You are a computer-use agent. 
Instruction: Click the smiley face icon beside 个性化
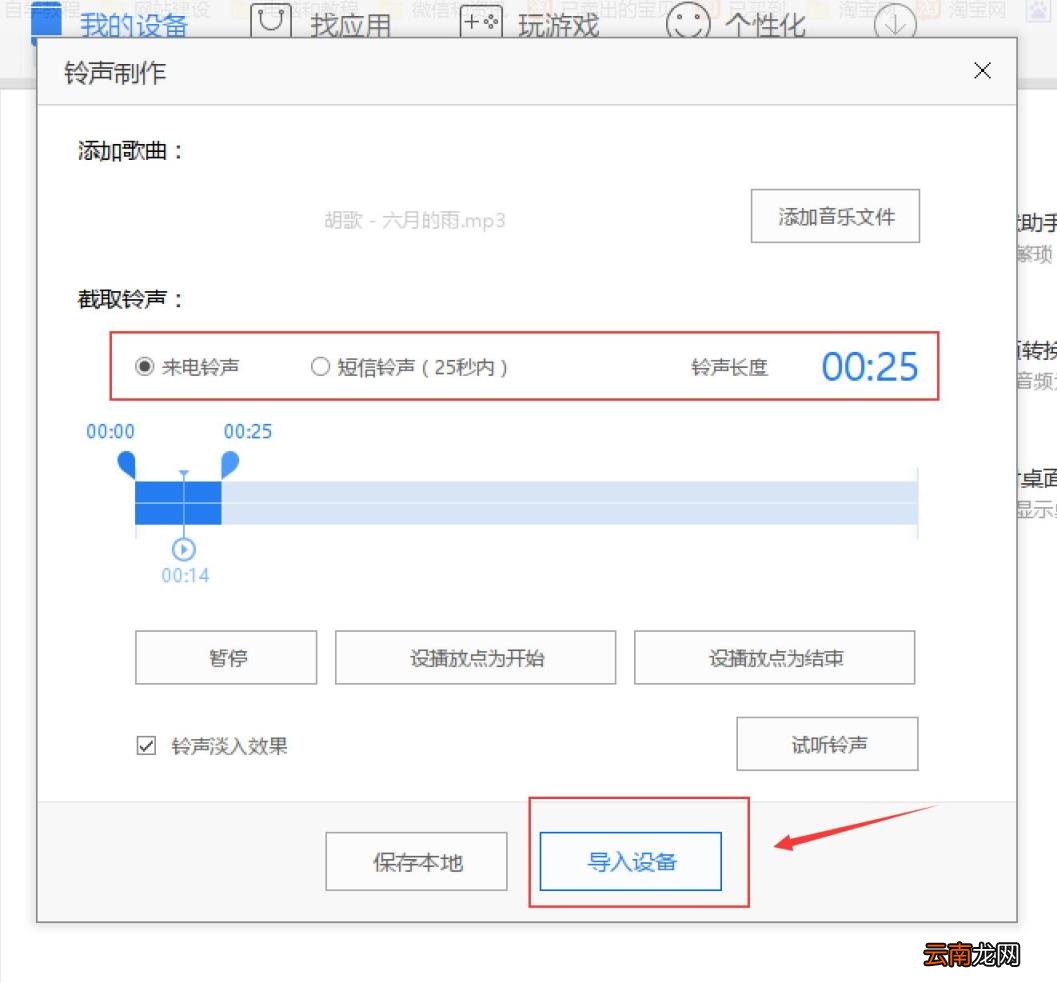[688, 22]
